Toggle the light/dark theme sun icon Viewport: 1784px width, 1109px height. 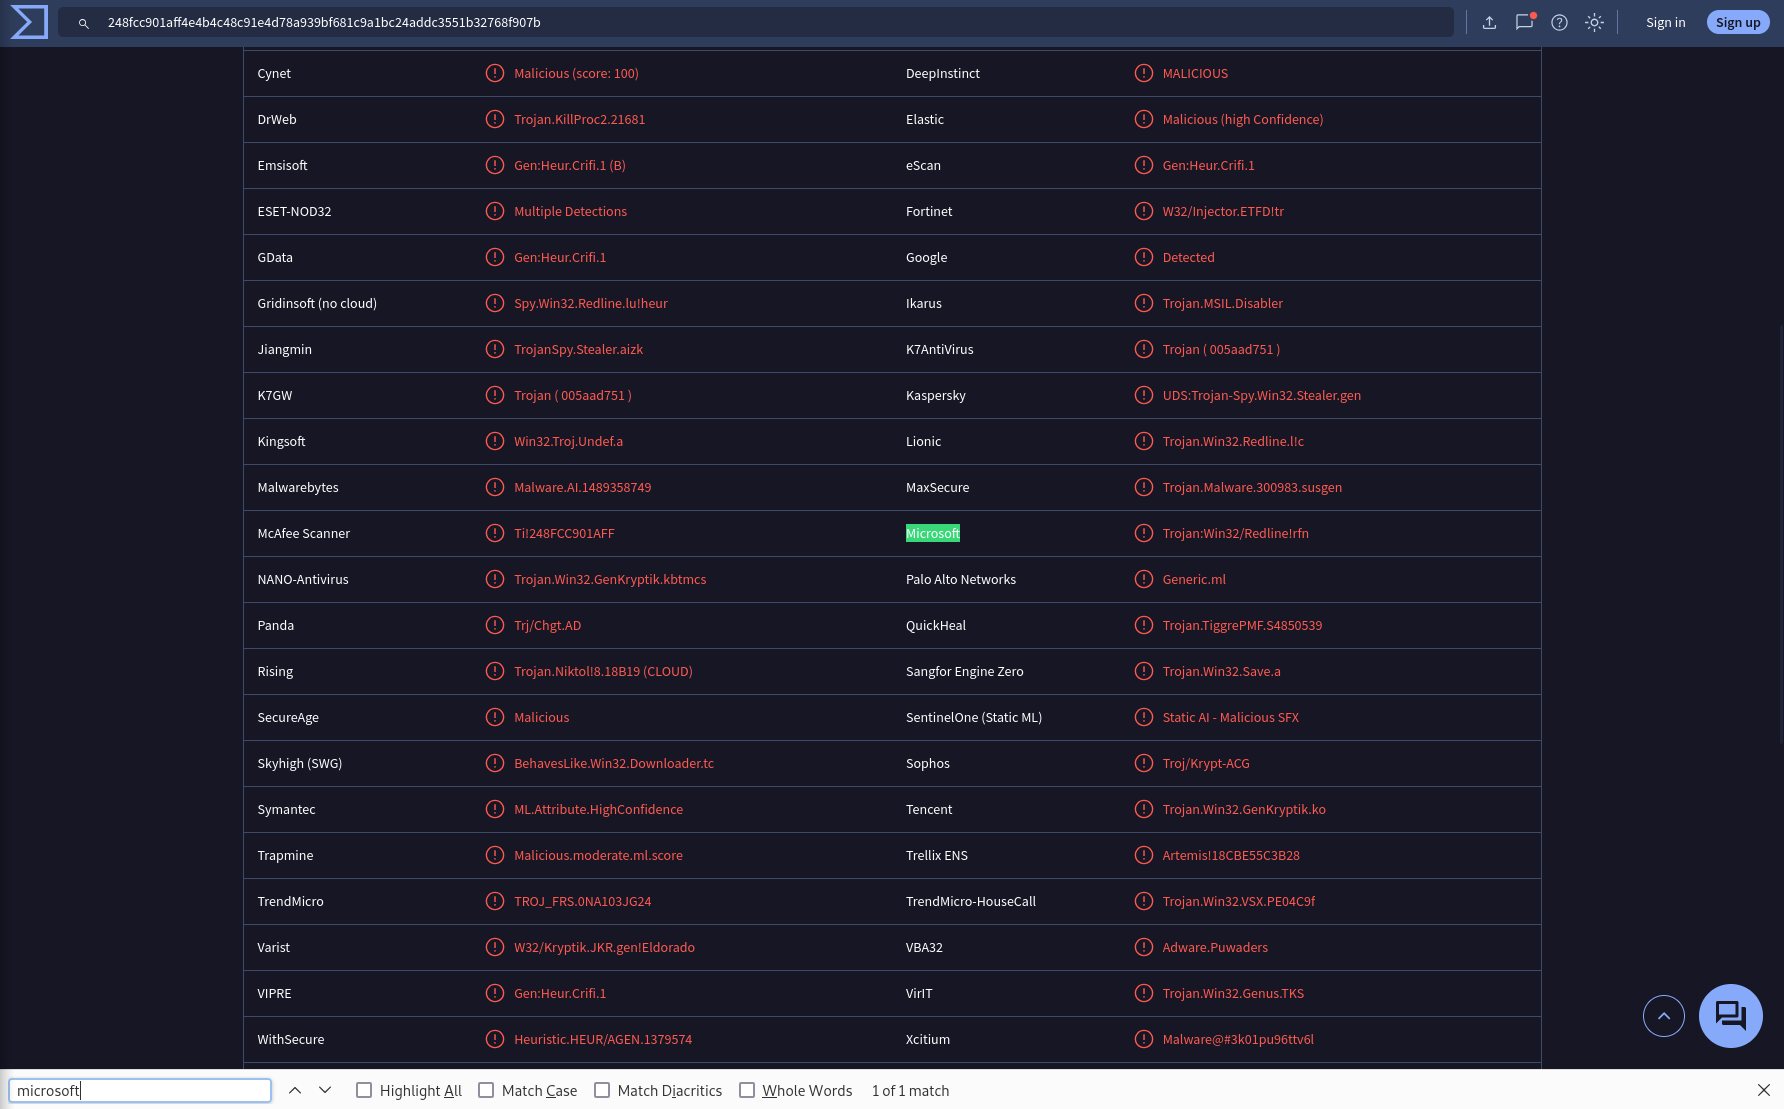(x=1594, y=22)
